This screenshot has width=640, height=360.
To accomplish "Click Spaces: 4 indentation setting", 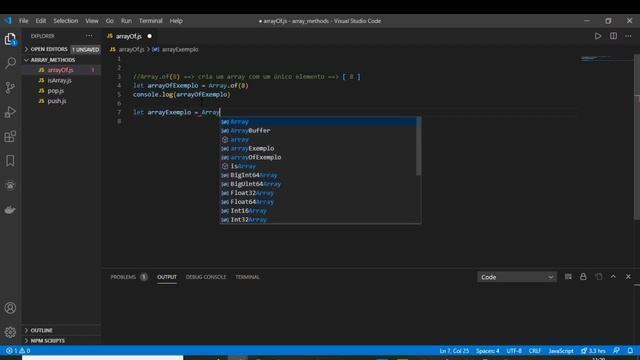I will (487, 351).
